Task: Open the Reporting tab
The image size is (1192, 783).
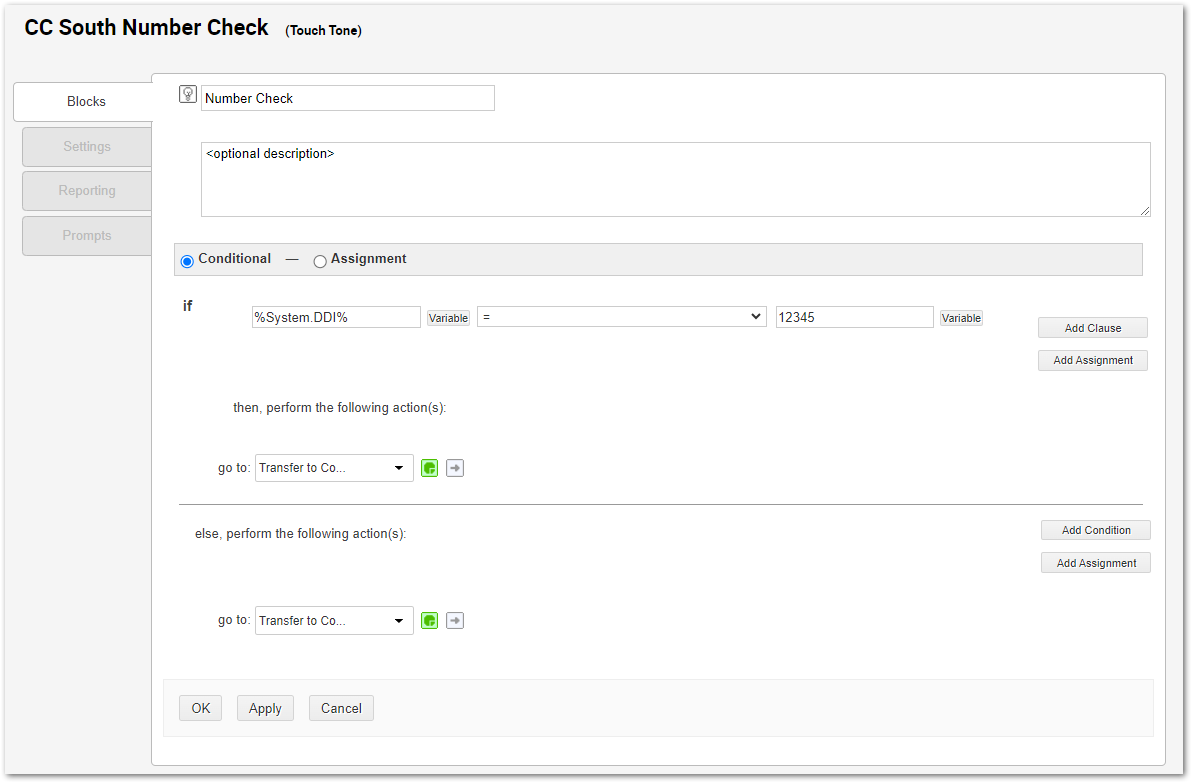Action: tap(87, 191)
